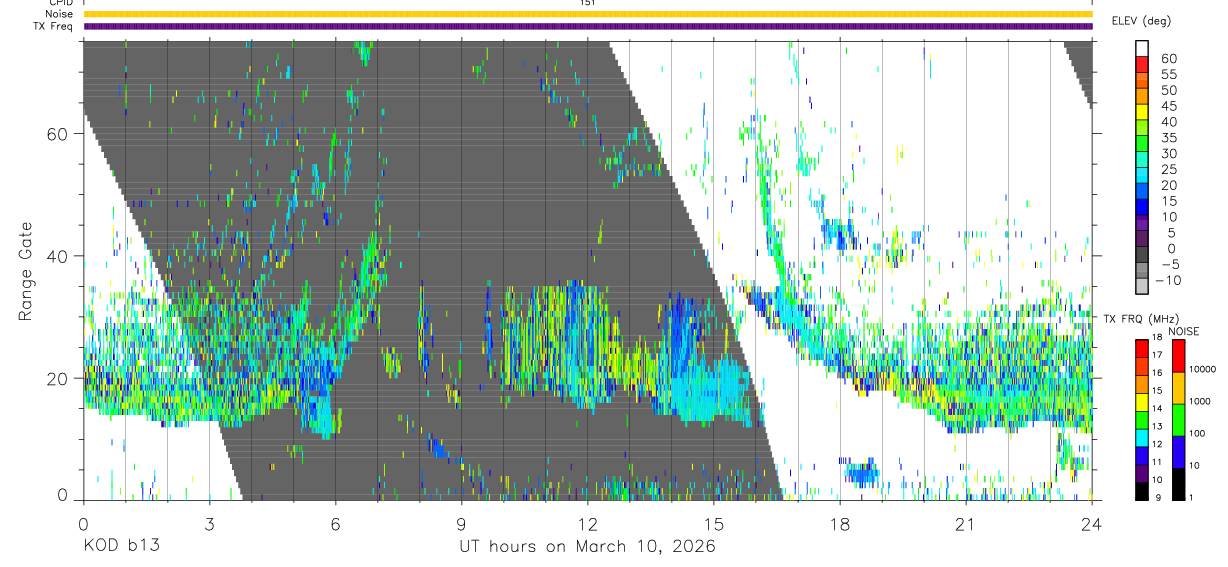1228x567 pixels.
Task: Click the '40' tick on Range Gate axis
Action: pyautogui.click(x=58, y=256)
